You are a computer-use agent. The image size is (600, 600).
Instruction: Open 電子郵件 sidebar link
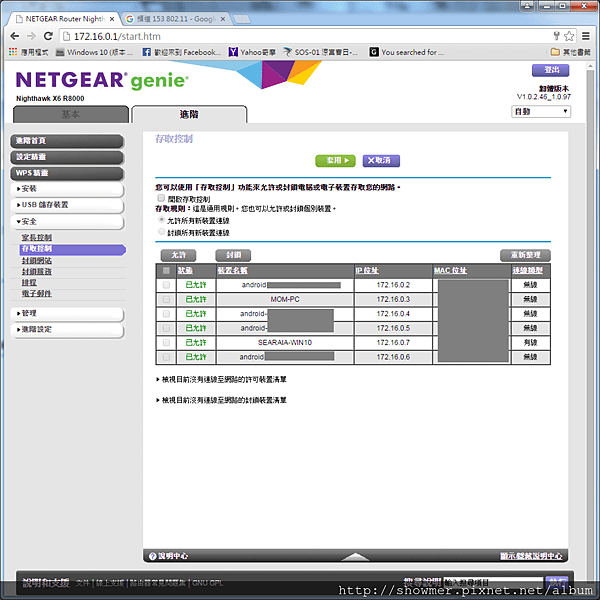(x=37, y=293)
